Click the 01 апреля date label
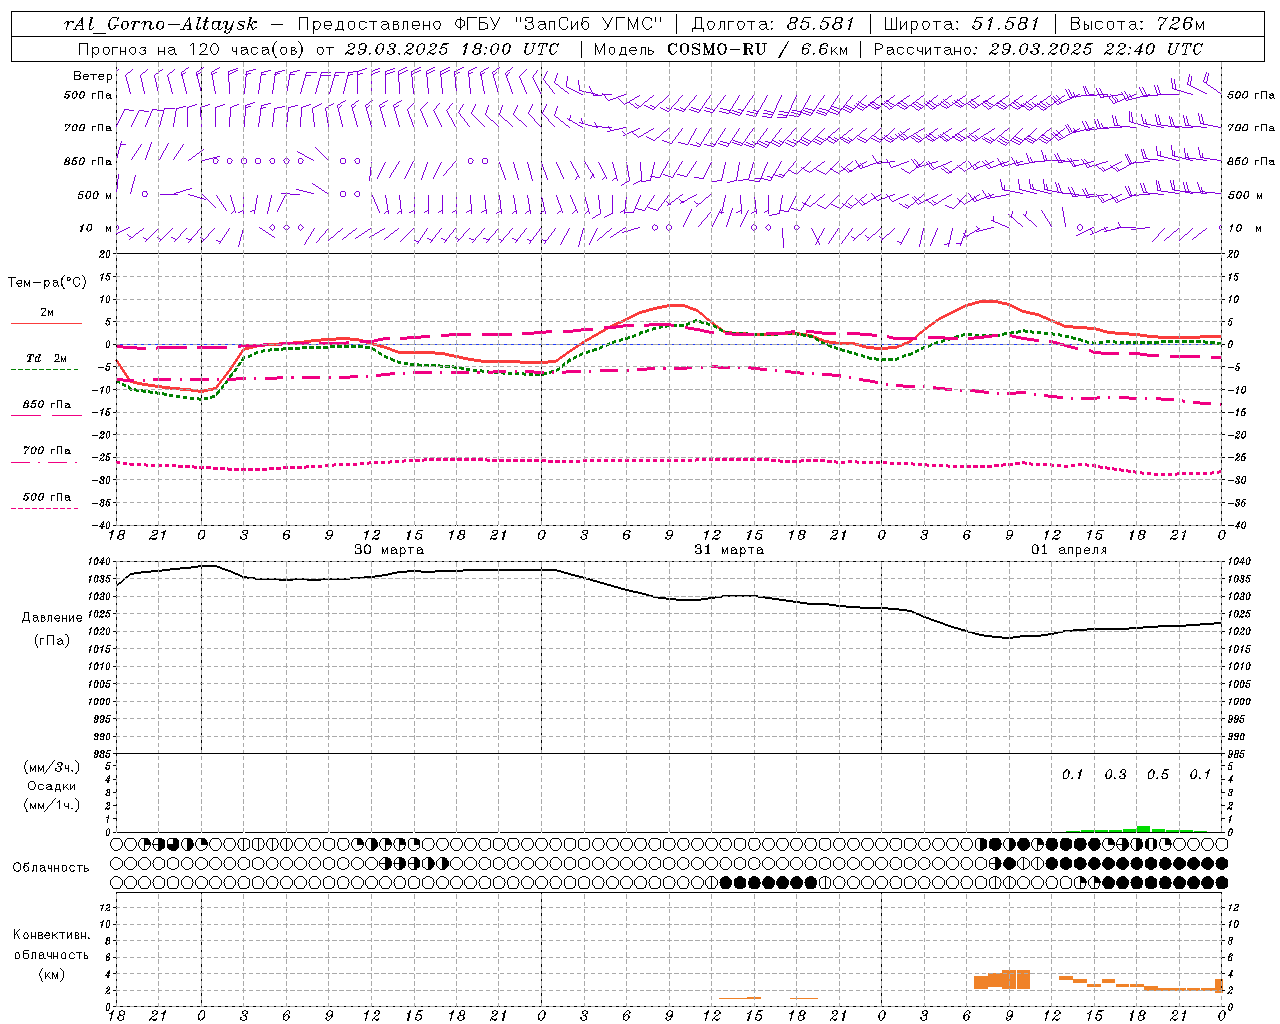The height and width of the screenshot is (1024, 1280). pyautogui.click(x=1069, y=550)
